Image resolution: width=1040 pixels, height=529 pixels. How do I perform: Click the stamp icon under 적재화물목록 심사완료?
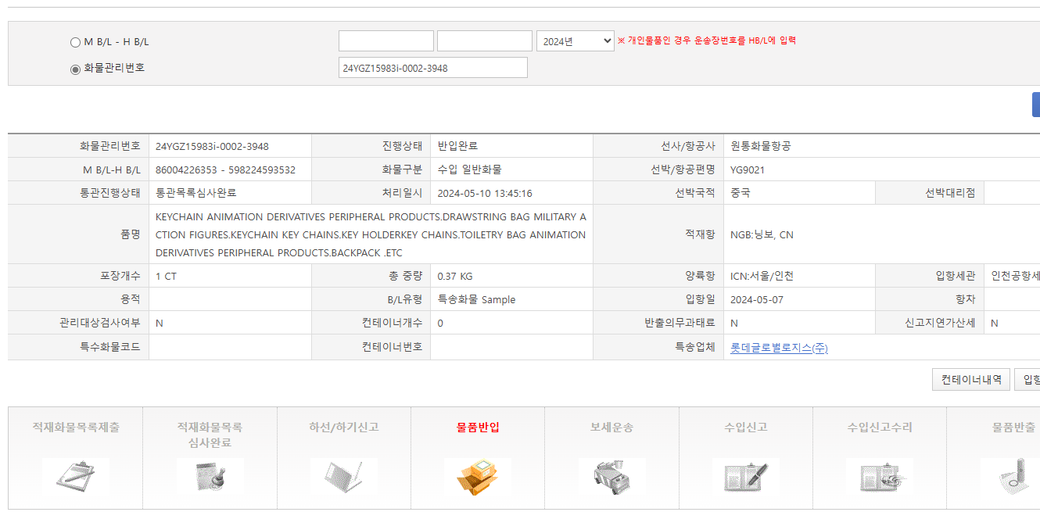(209, 477)
